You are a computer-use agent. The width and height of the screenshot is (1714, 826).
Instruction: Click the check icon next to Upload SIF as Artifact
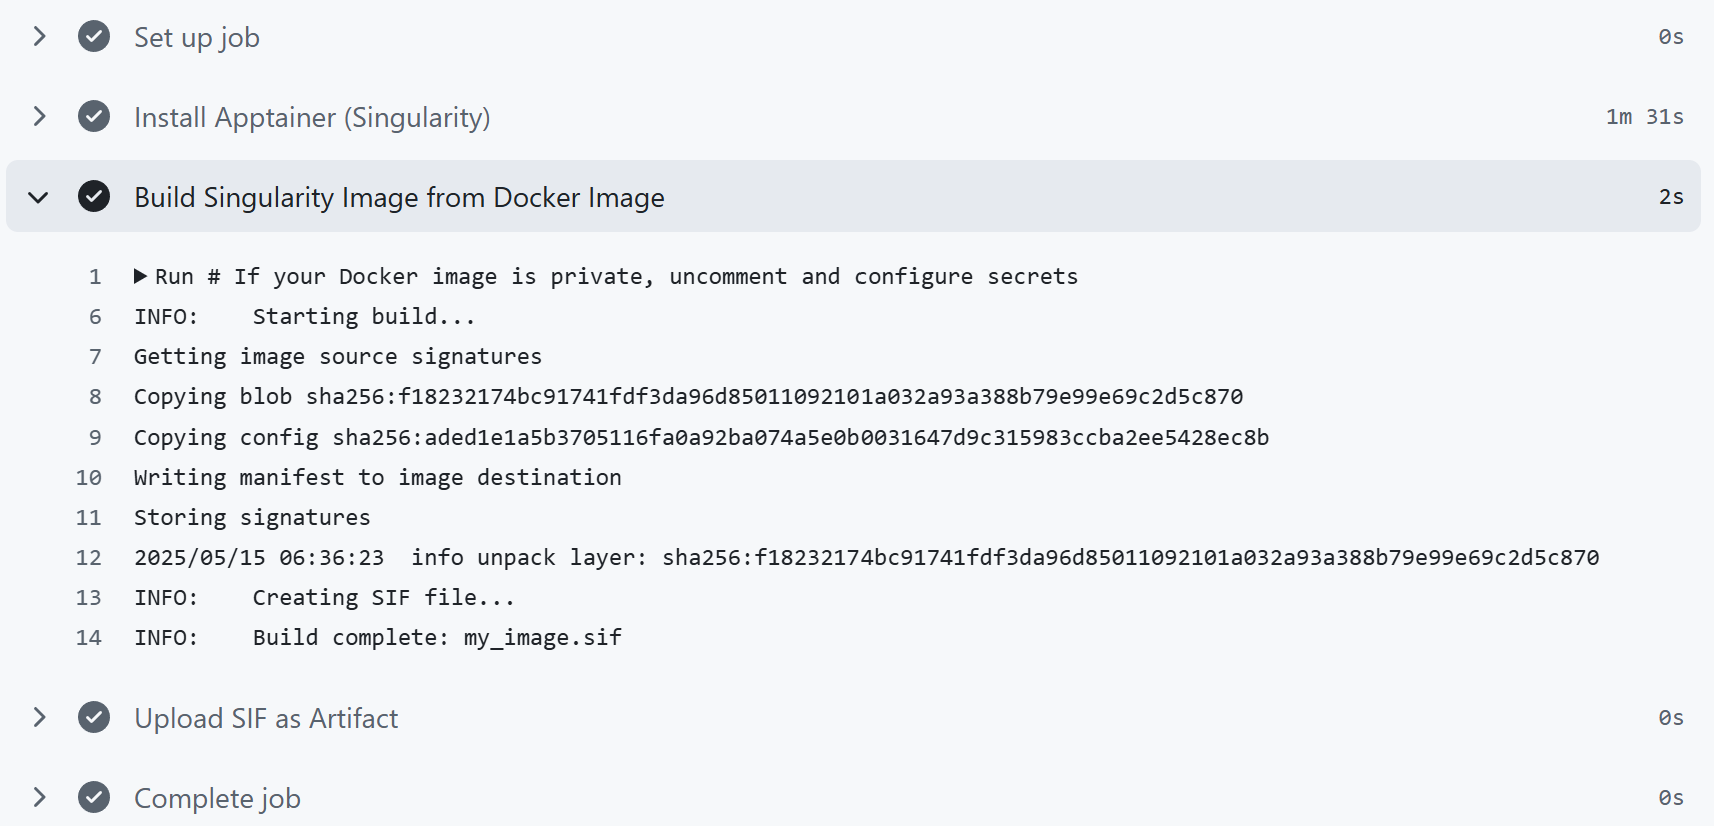point(94,718)
